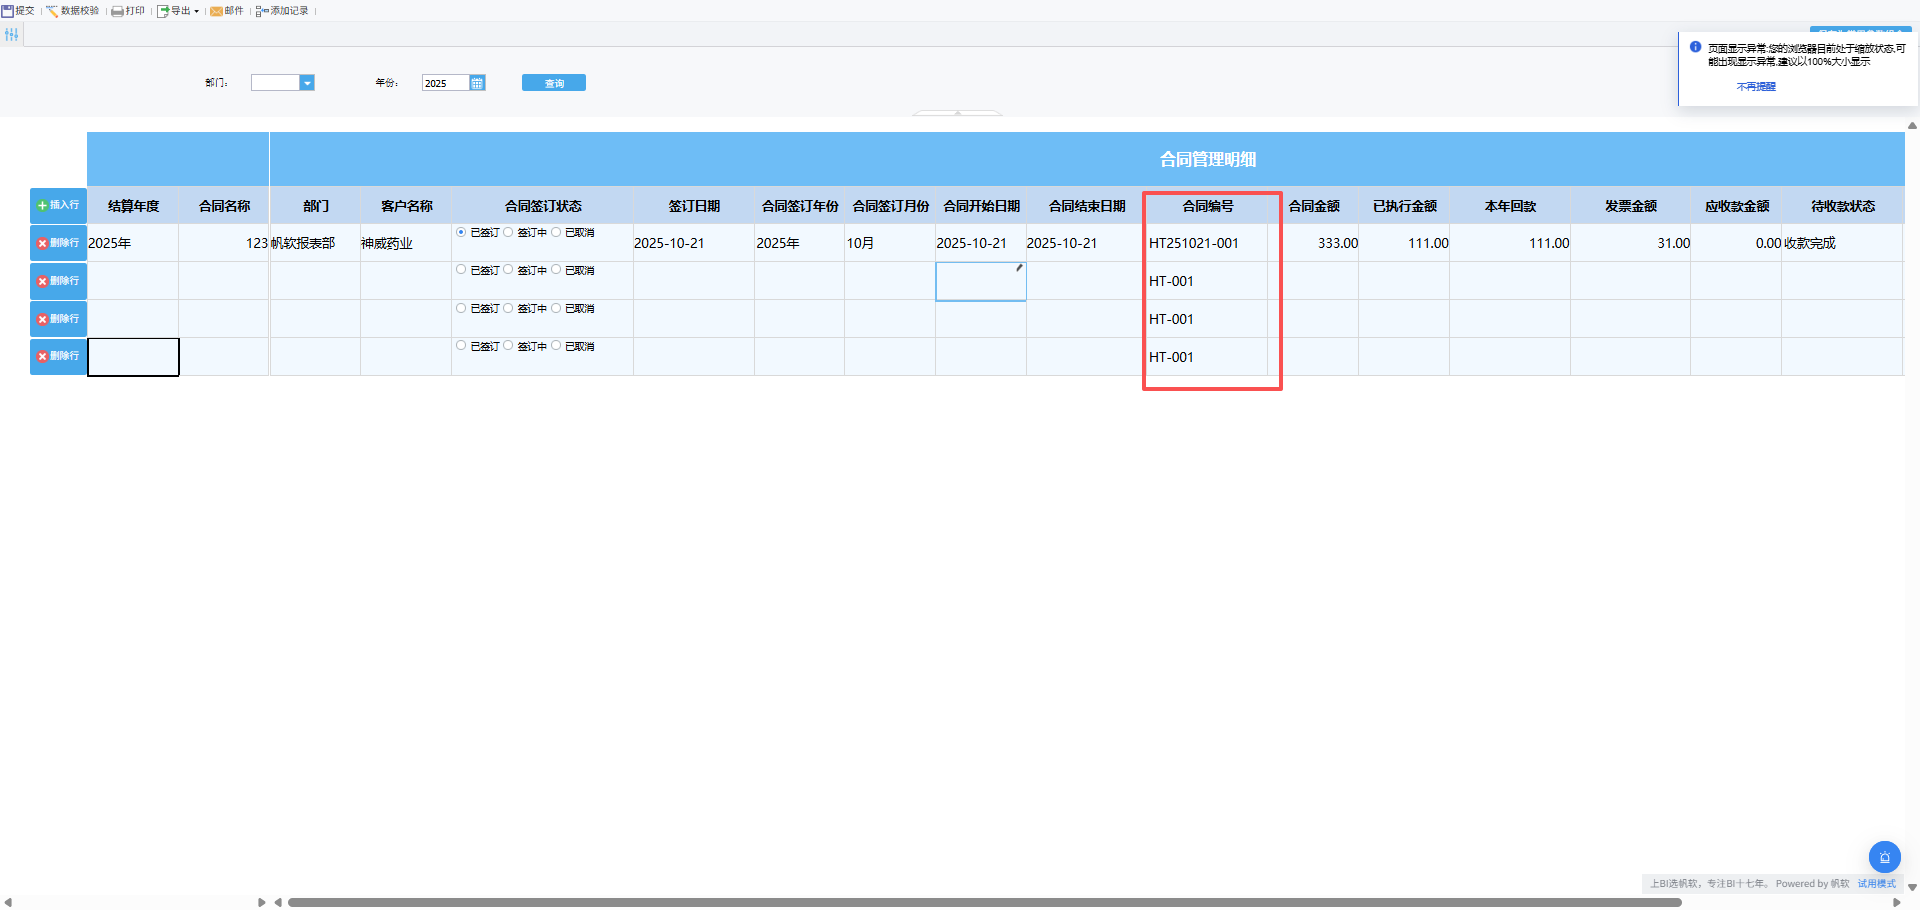Open the 部门 dropdown arrow
Image resolution: width=1920 pixels, height=911 pixels.
307,83
